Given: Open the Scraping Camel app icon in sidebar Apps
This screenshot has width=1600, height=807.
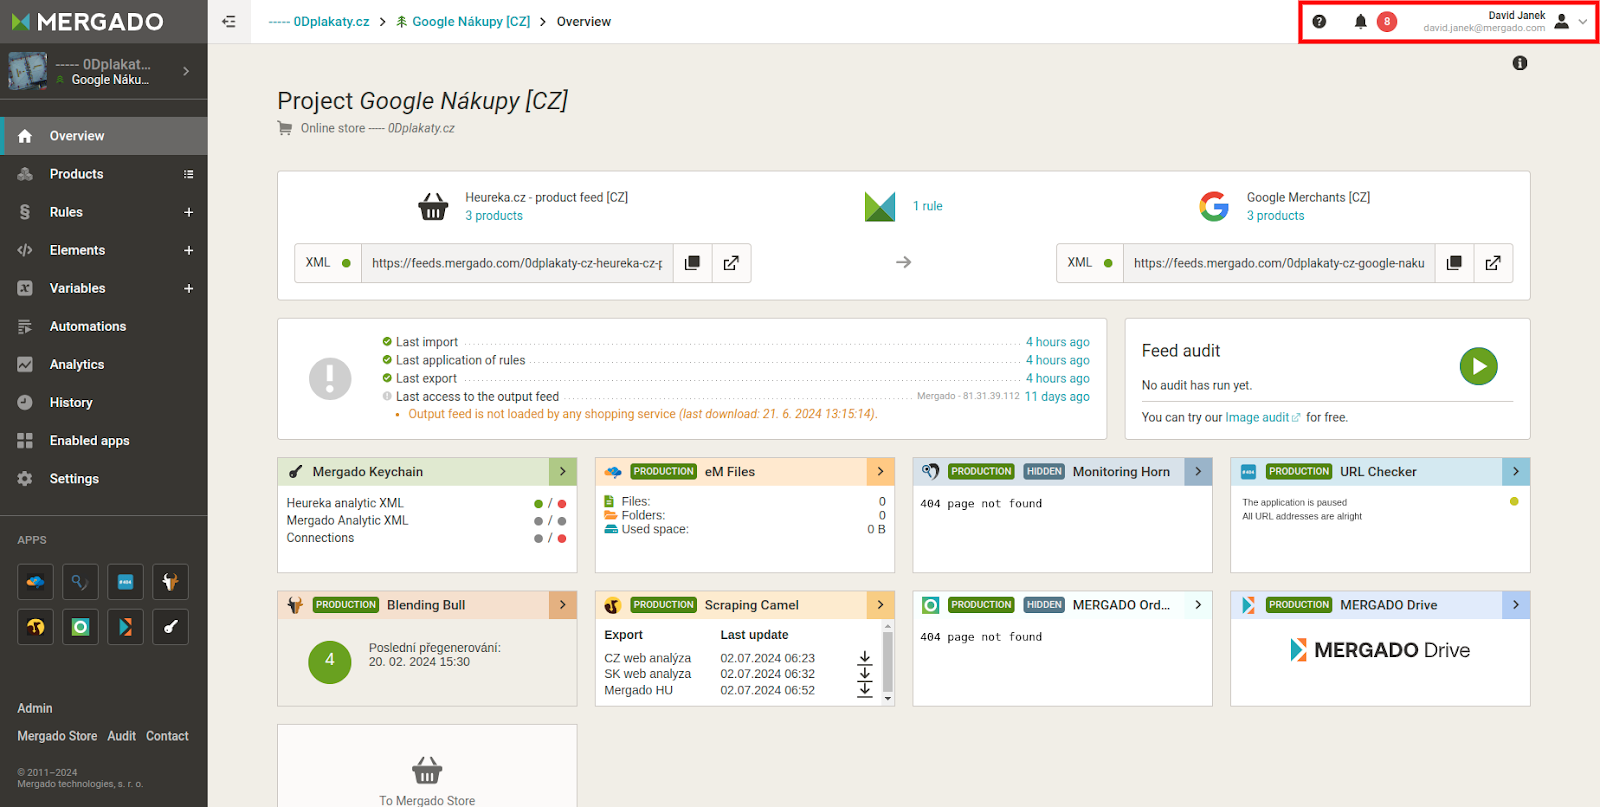Looking at the screenshot, I should click(35, 627).
